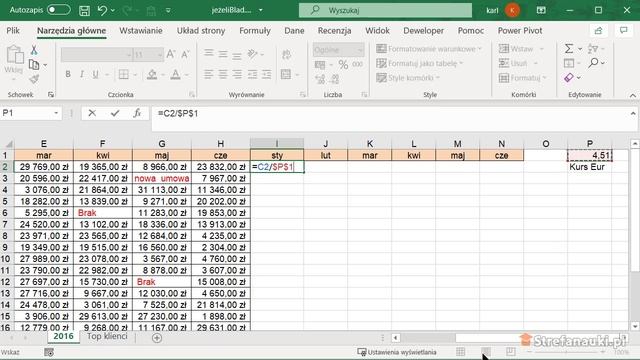Toggle Bold formatting
This screenshot has height=360, width=640.
[68, 74]
